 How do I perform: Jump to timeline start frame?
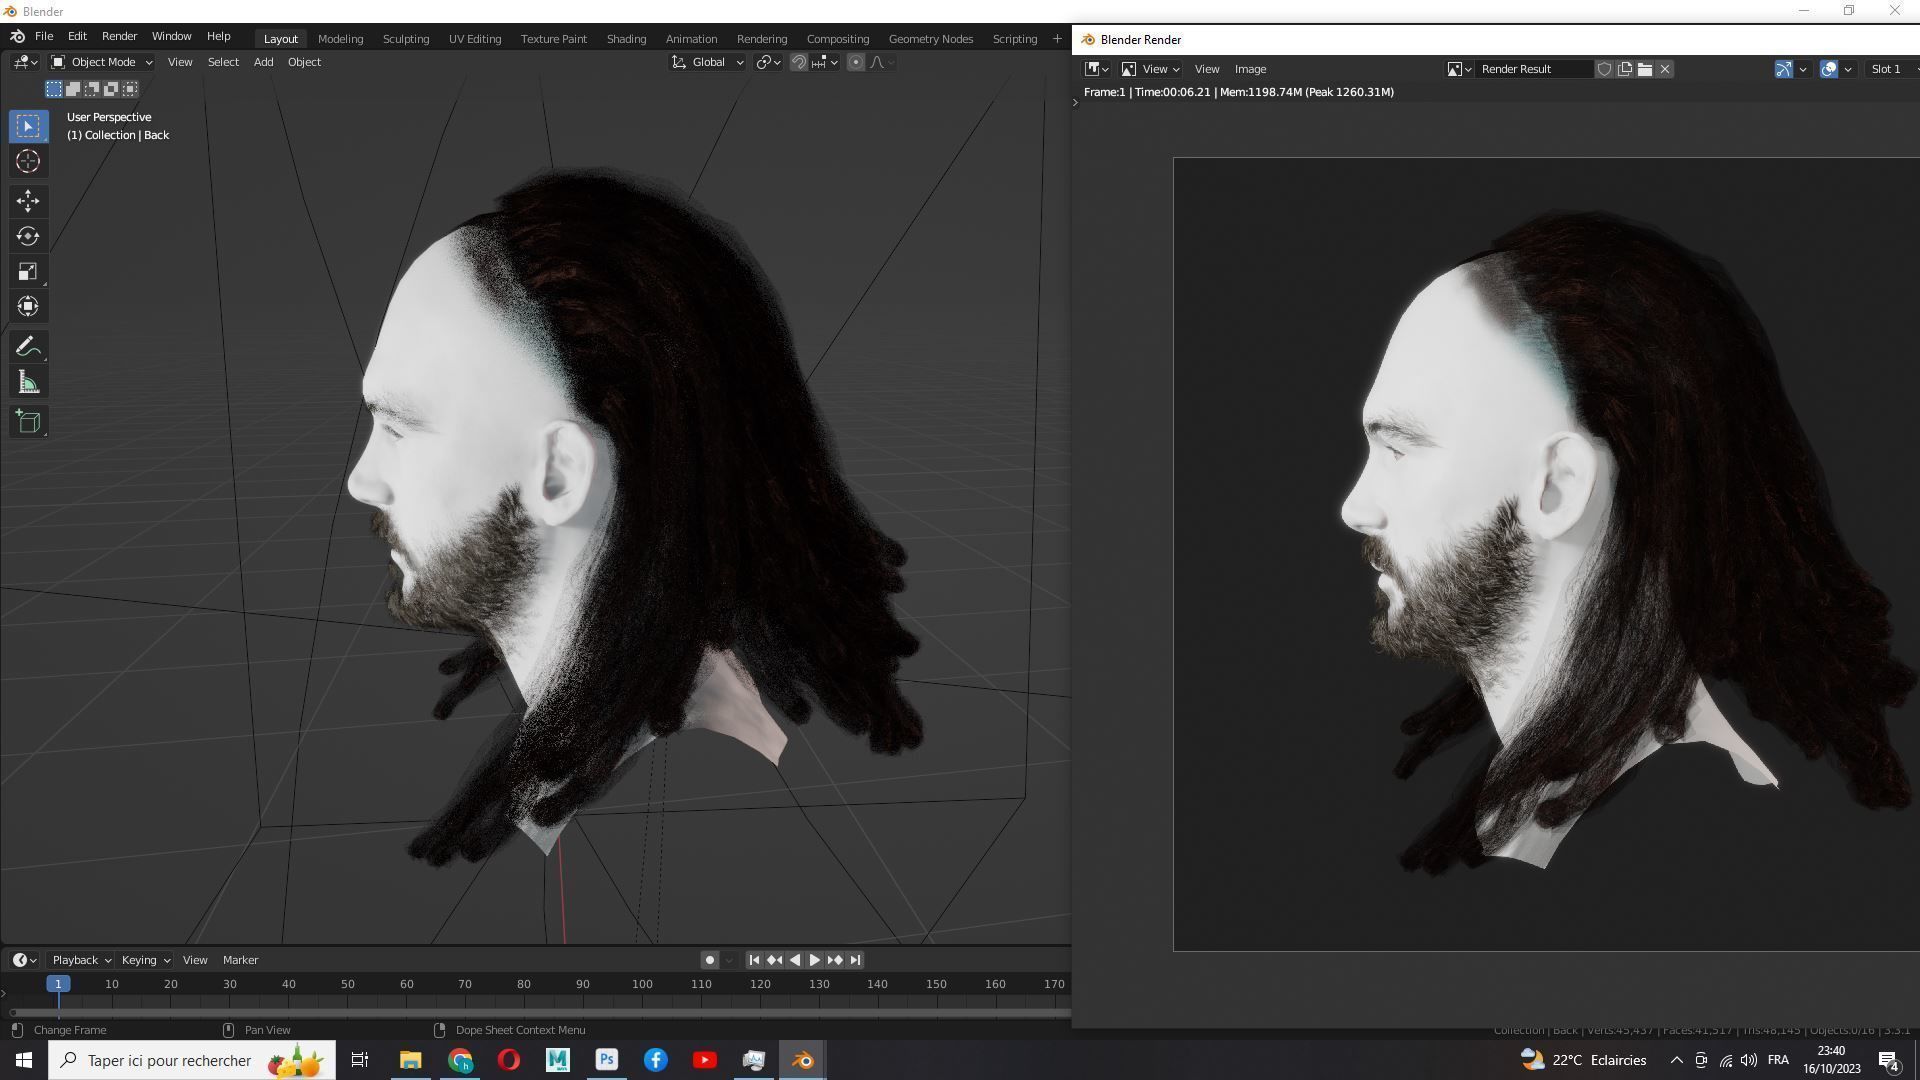coord(754,960)
